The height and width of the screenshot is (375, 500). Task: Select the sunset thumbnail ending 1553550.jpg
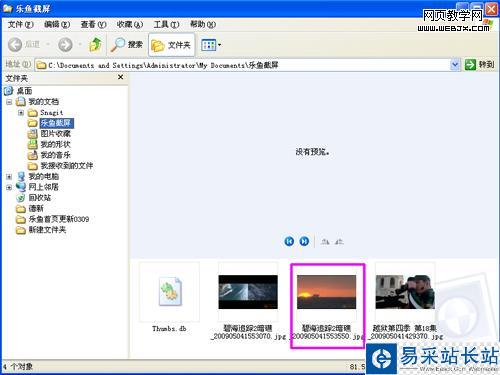pos(327,292)
